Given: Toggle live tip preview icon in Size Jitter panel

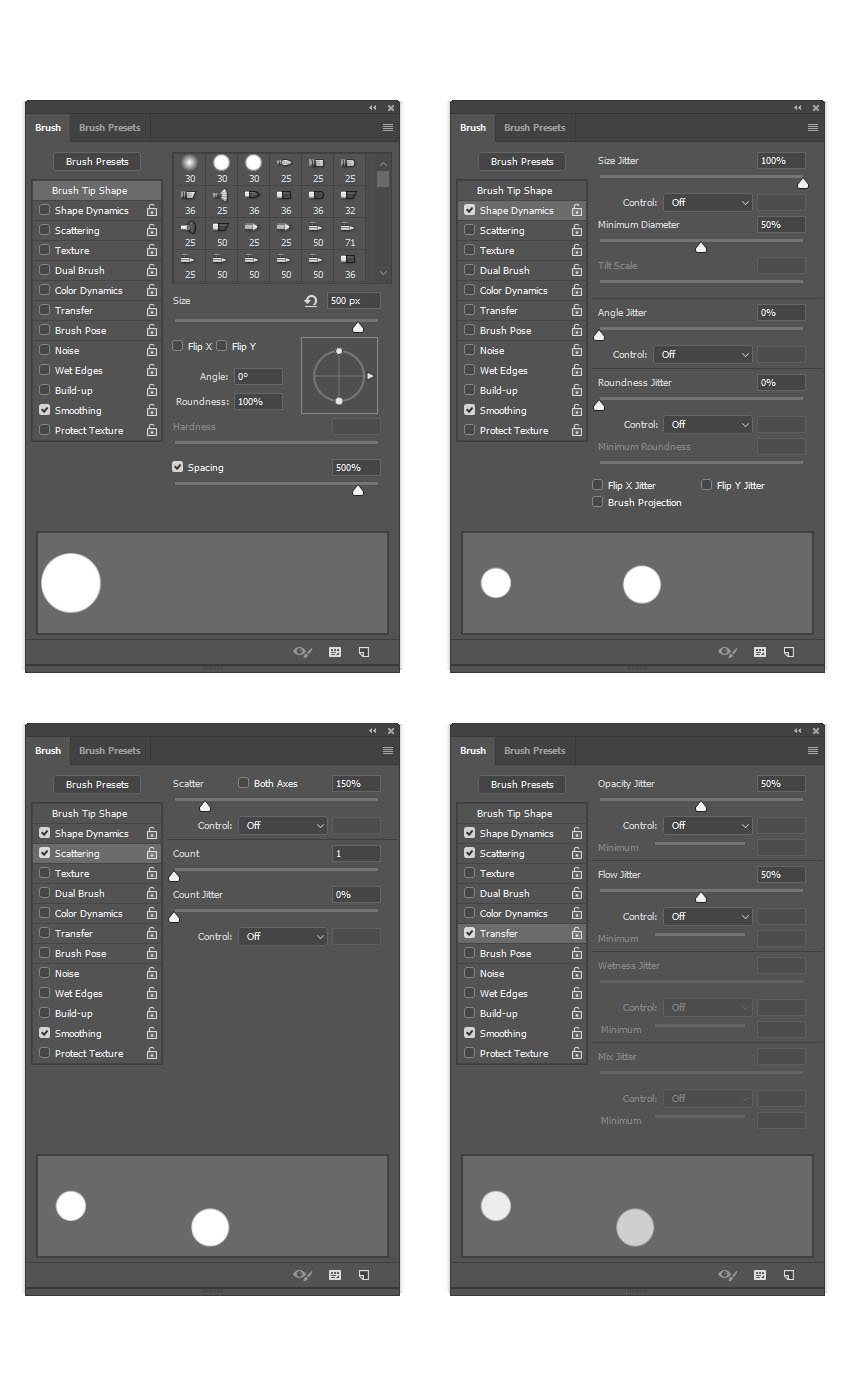Looking at the screenshot, I should 725,652.
